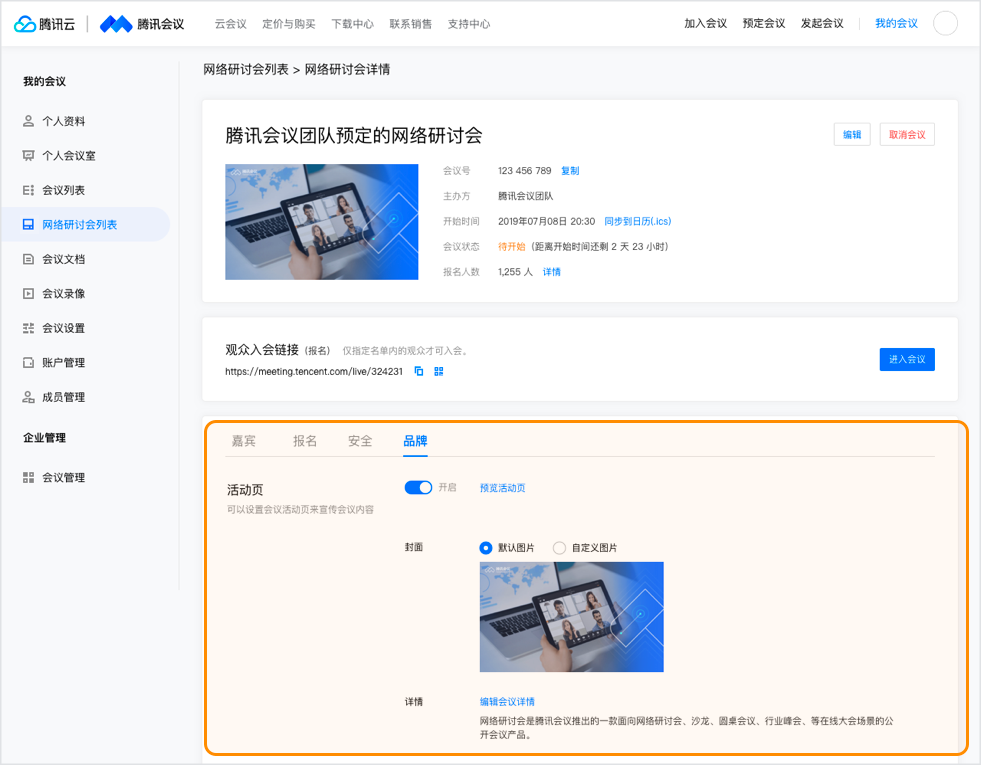
Task: Open 成员管理 sidebar item
Action: point(63,397)
